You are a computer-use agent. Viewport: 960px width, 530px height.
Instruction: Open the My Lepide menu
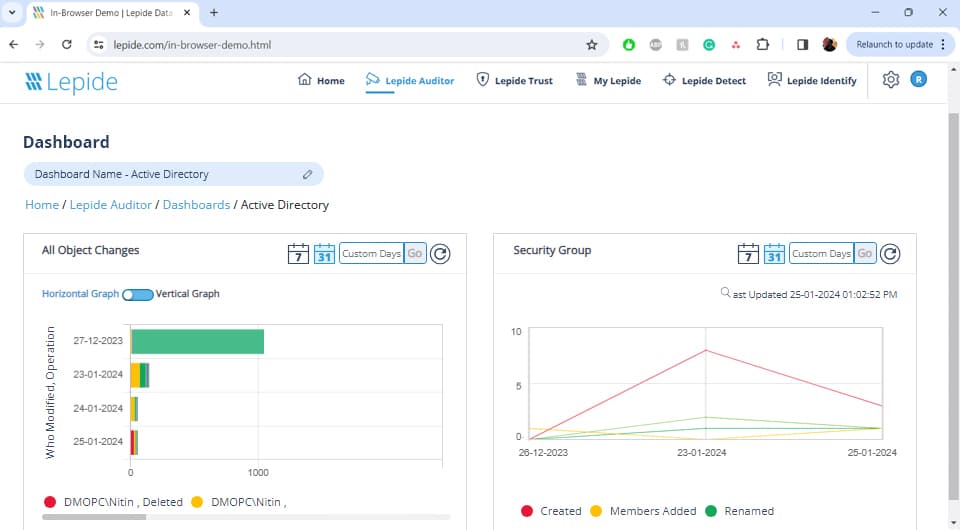pos(608,80)
